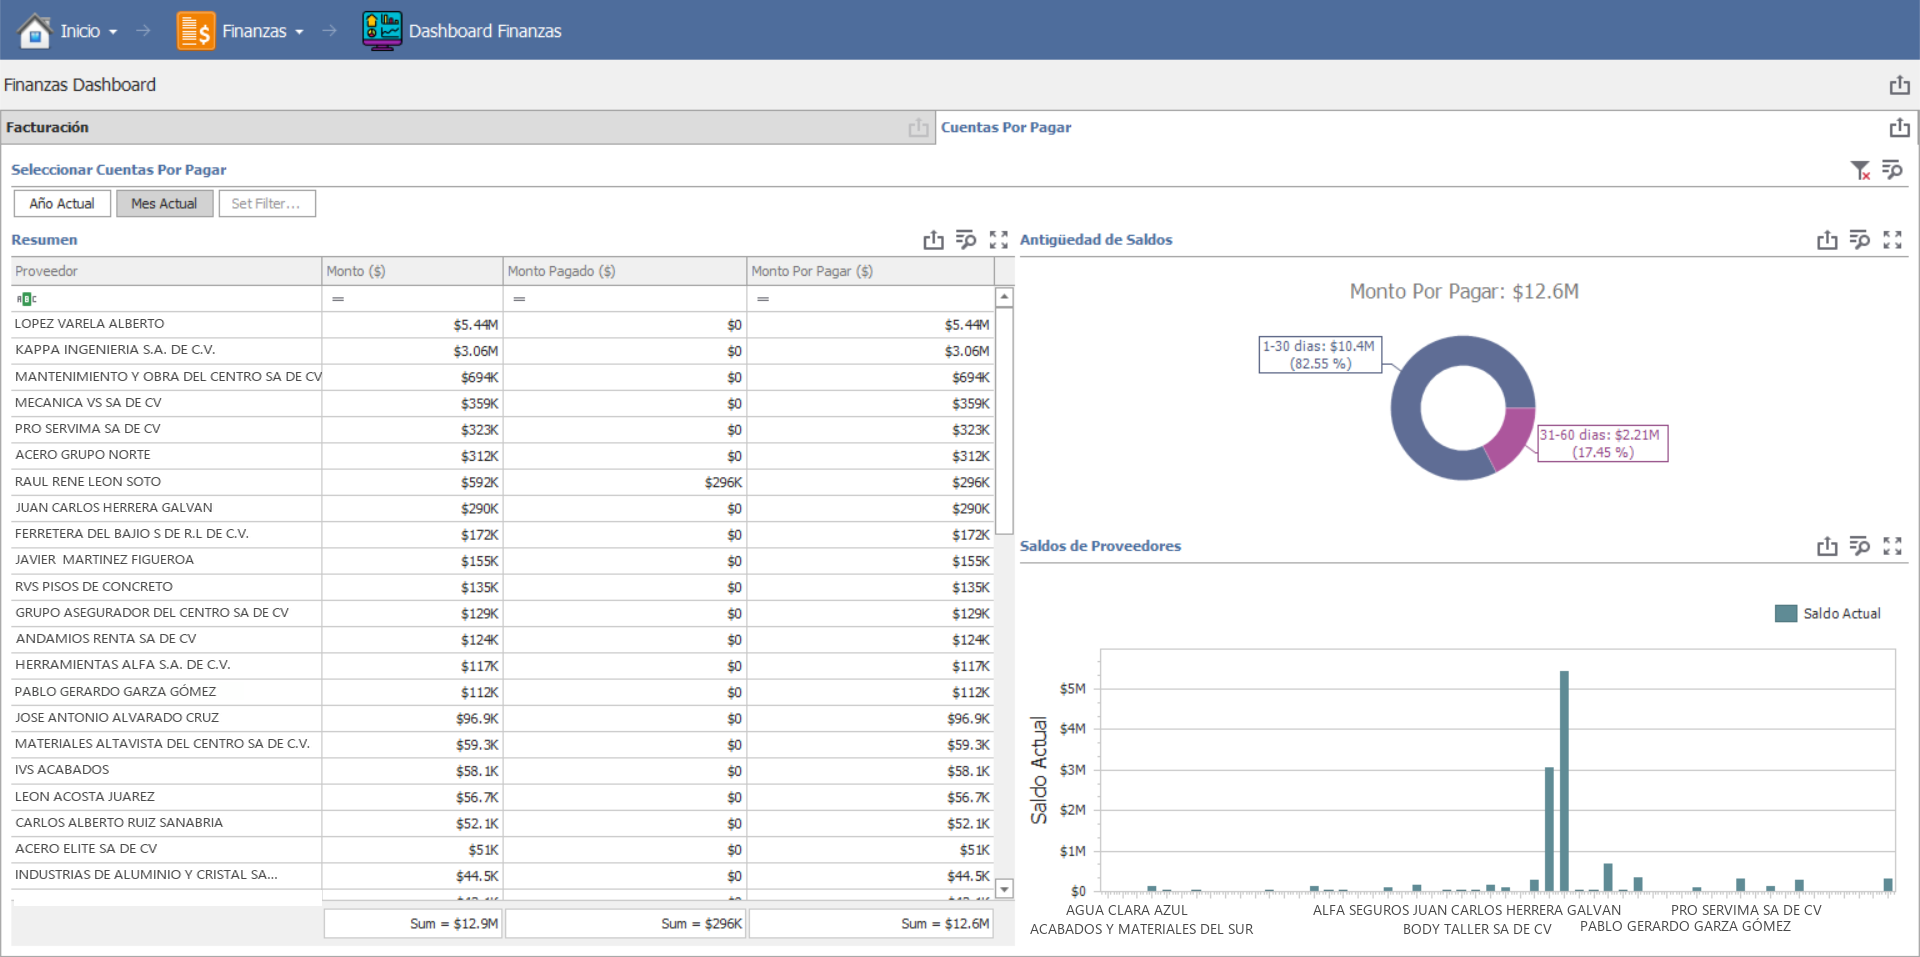Screen dimensions: 1920x957
Task: Inspect data of Saldos de Proveedores
Action: 1860,546
